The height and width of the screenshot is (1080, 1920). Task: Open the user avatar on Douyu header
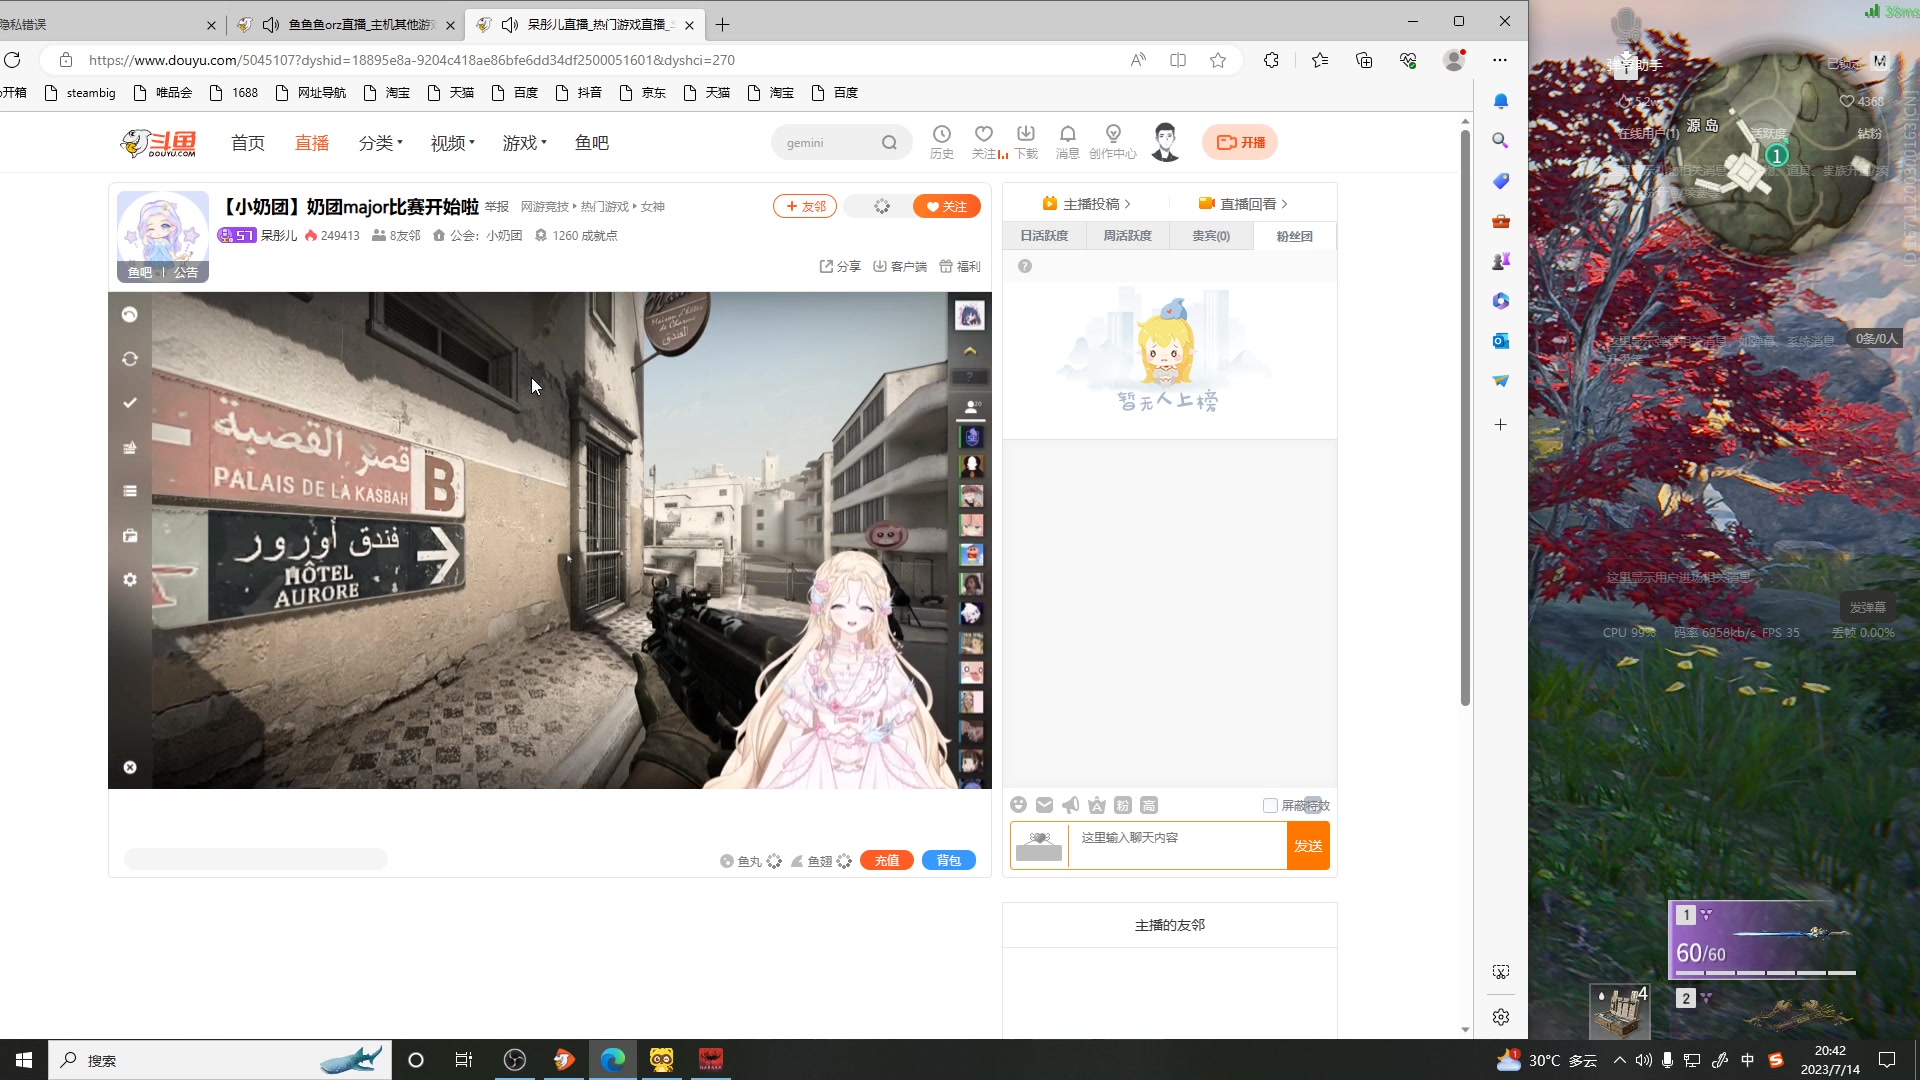click(1165, 142)
